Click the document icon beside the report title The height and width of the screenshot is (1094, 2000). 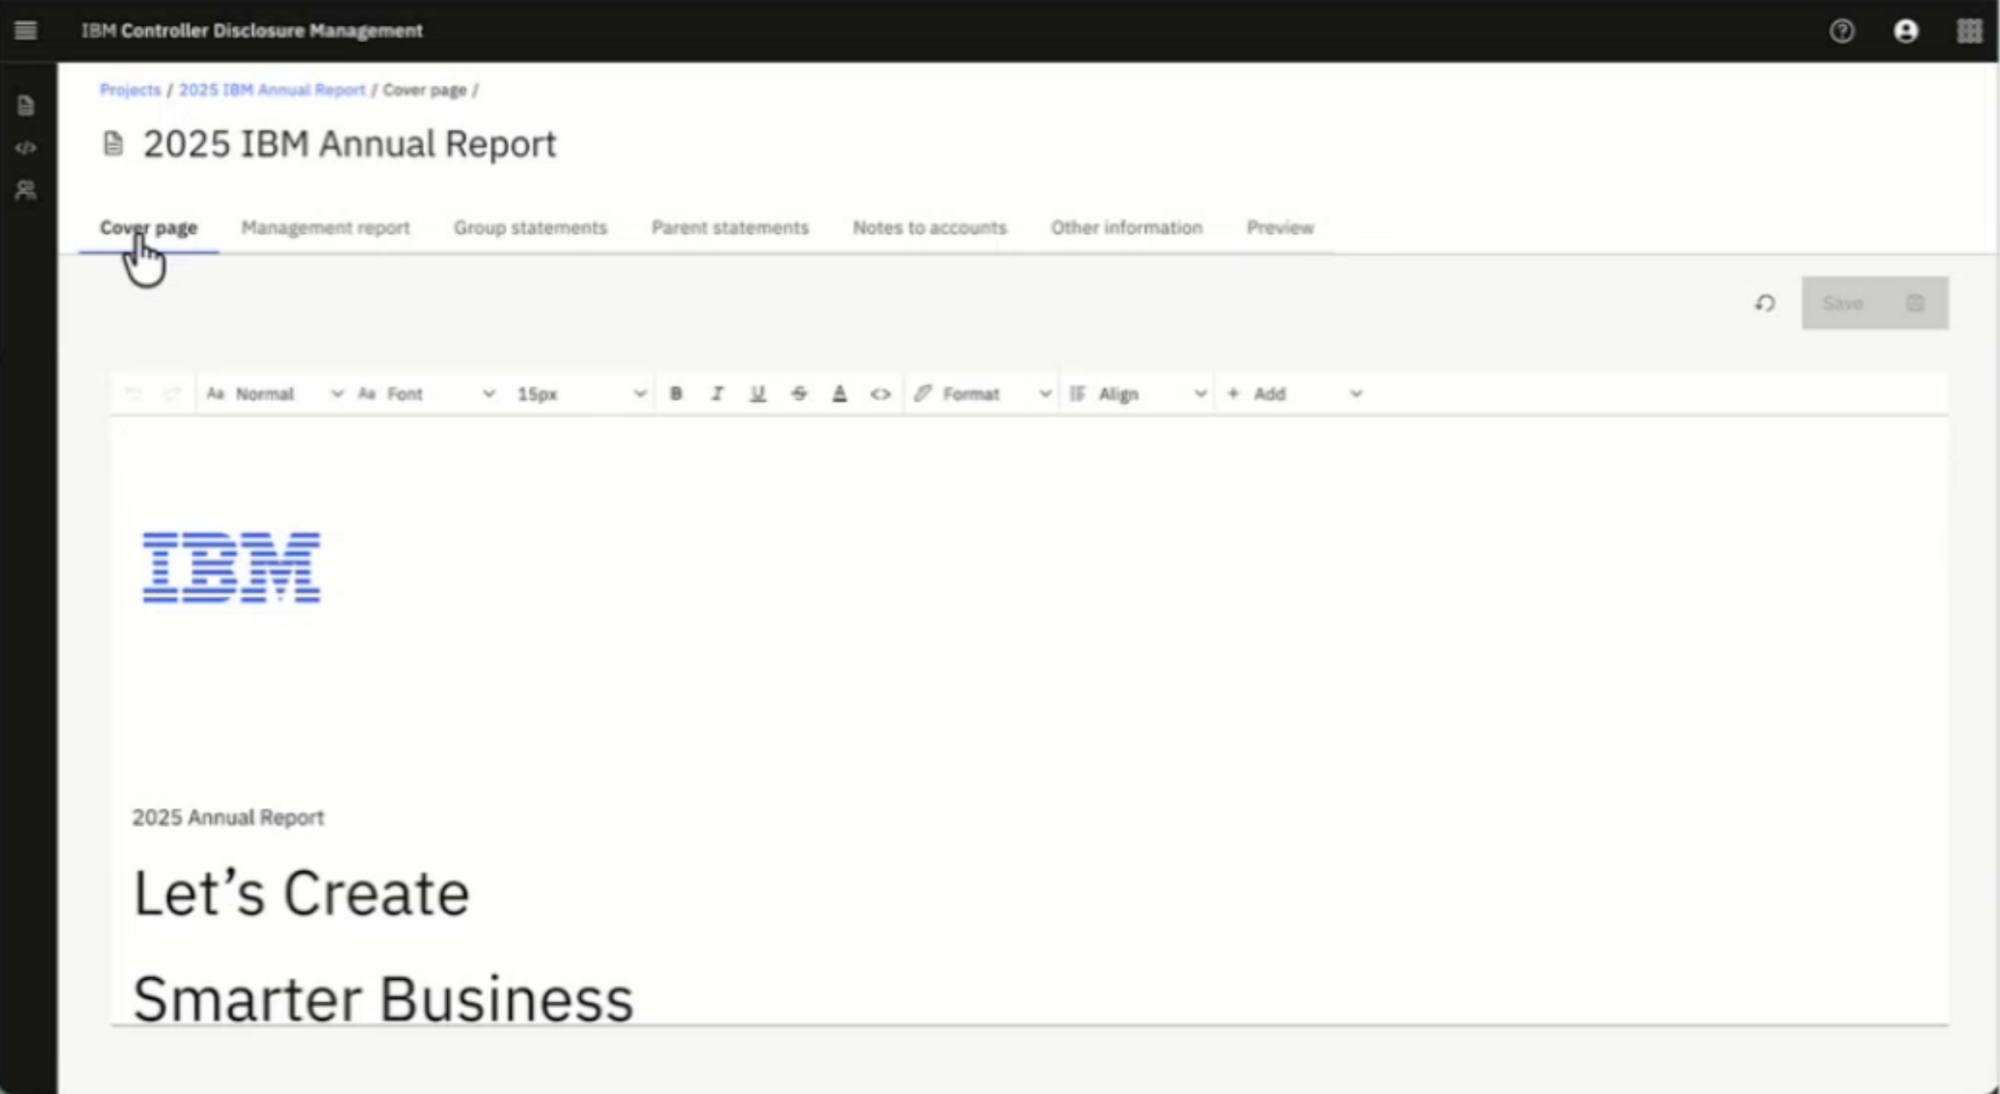[113, 144]
